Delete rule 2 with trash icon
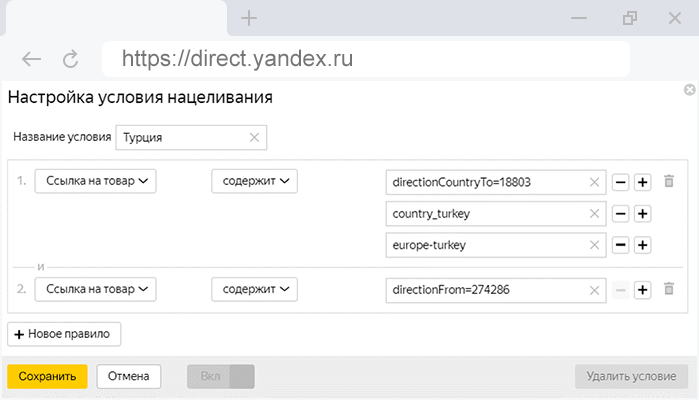Screen dimensions: 699x400 tap(669, 290)
